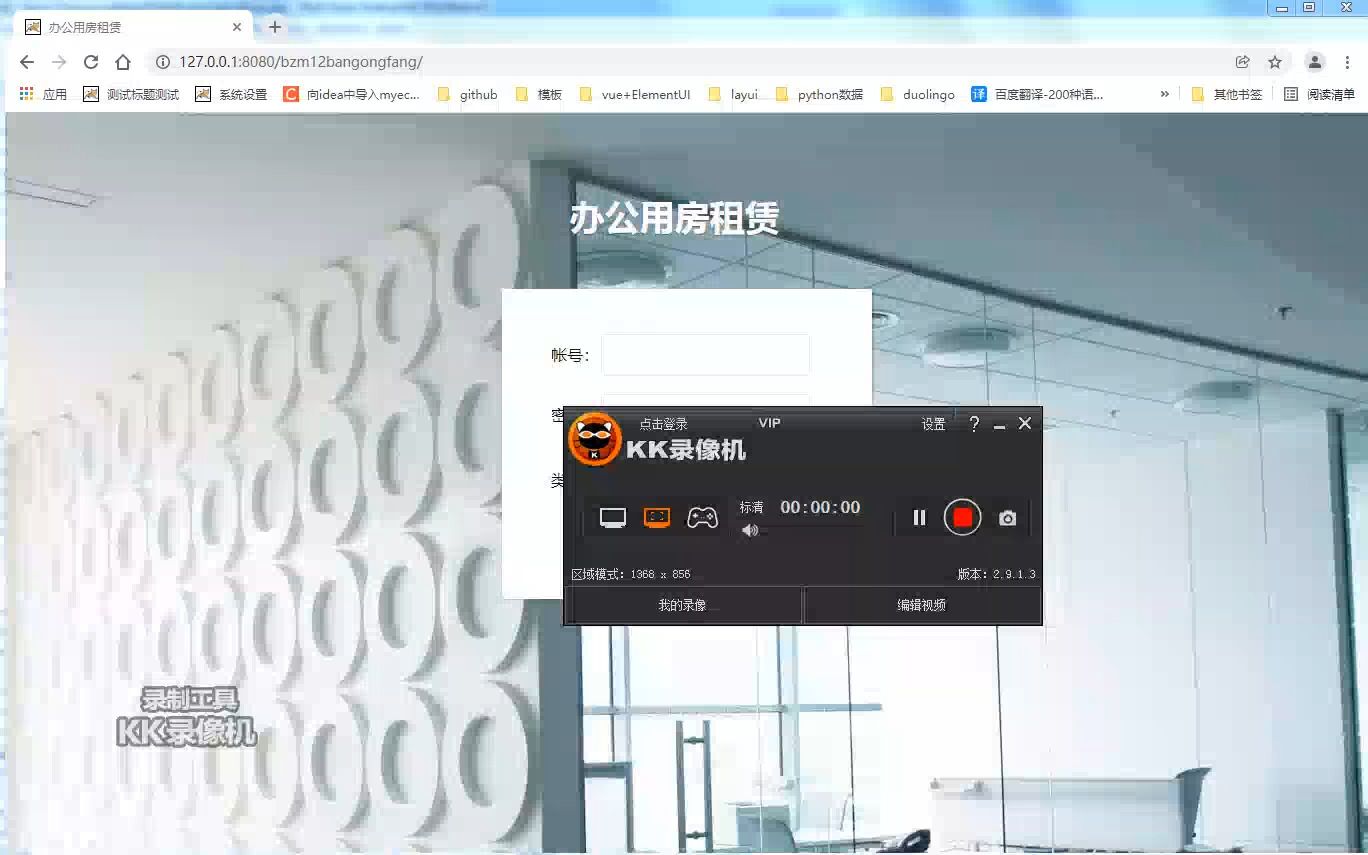Screen dimensions: 1368x855
Task: Open the 模板 bookmark folder
Action: point(538,95)
